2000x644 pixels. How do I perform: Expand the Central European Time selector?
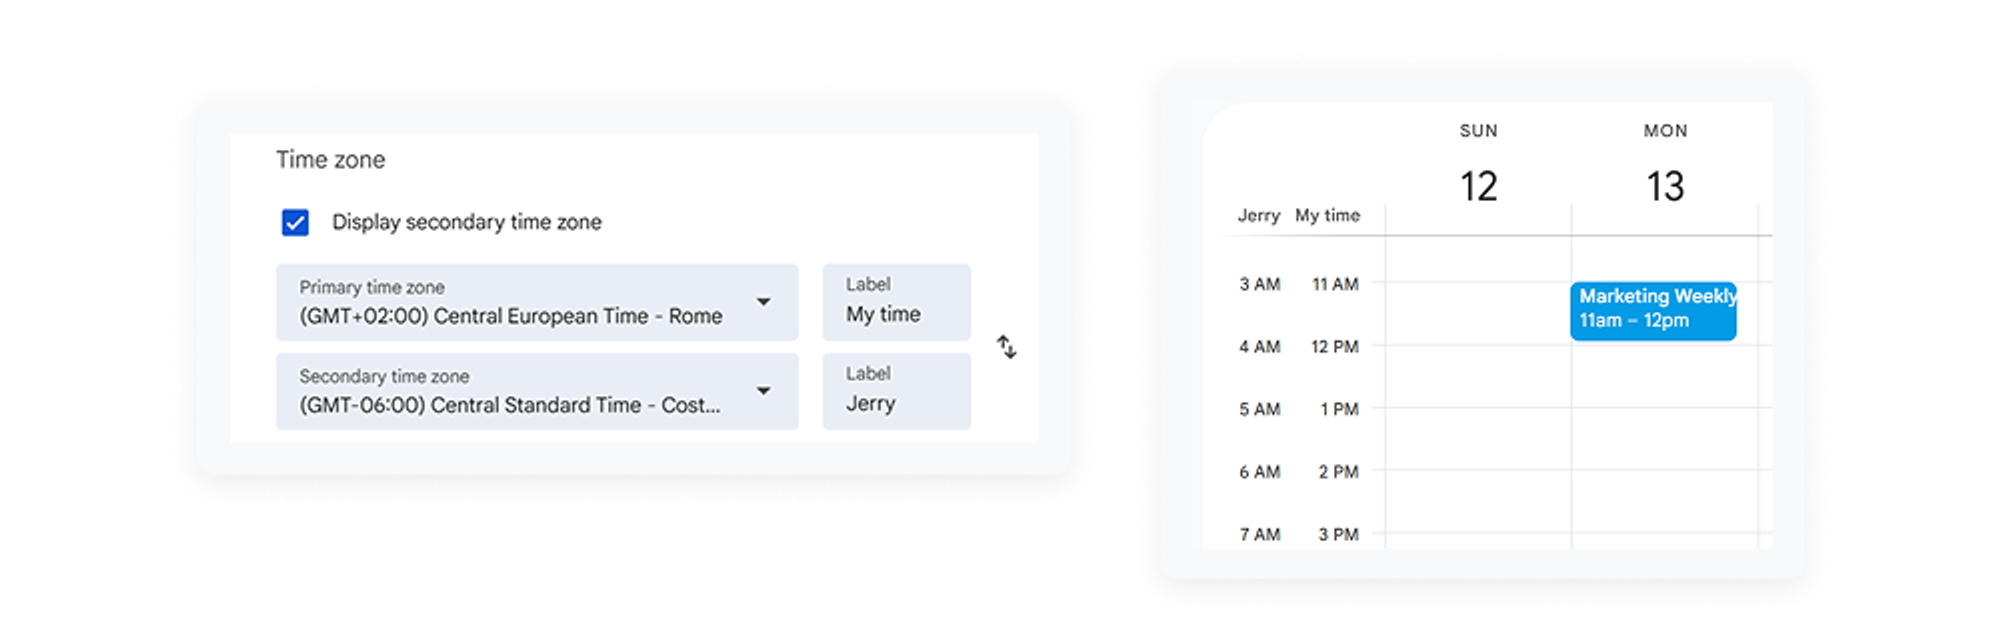(x=538, y=302)
